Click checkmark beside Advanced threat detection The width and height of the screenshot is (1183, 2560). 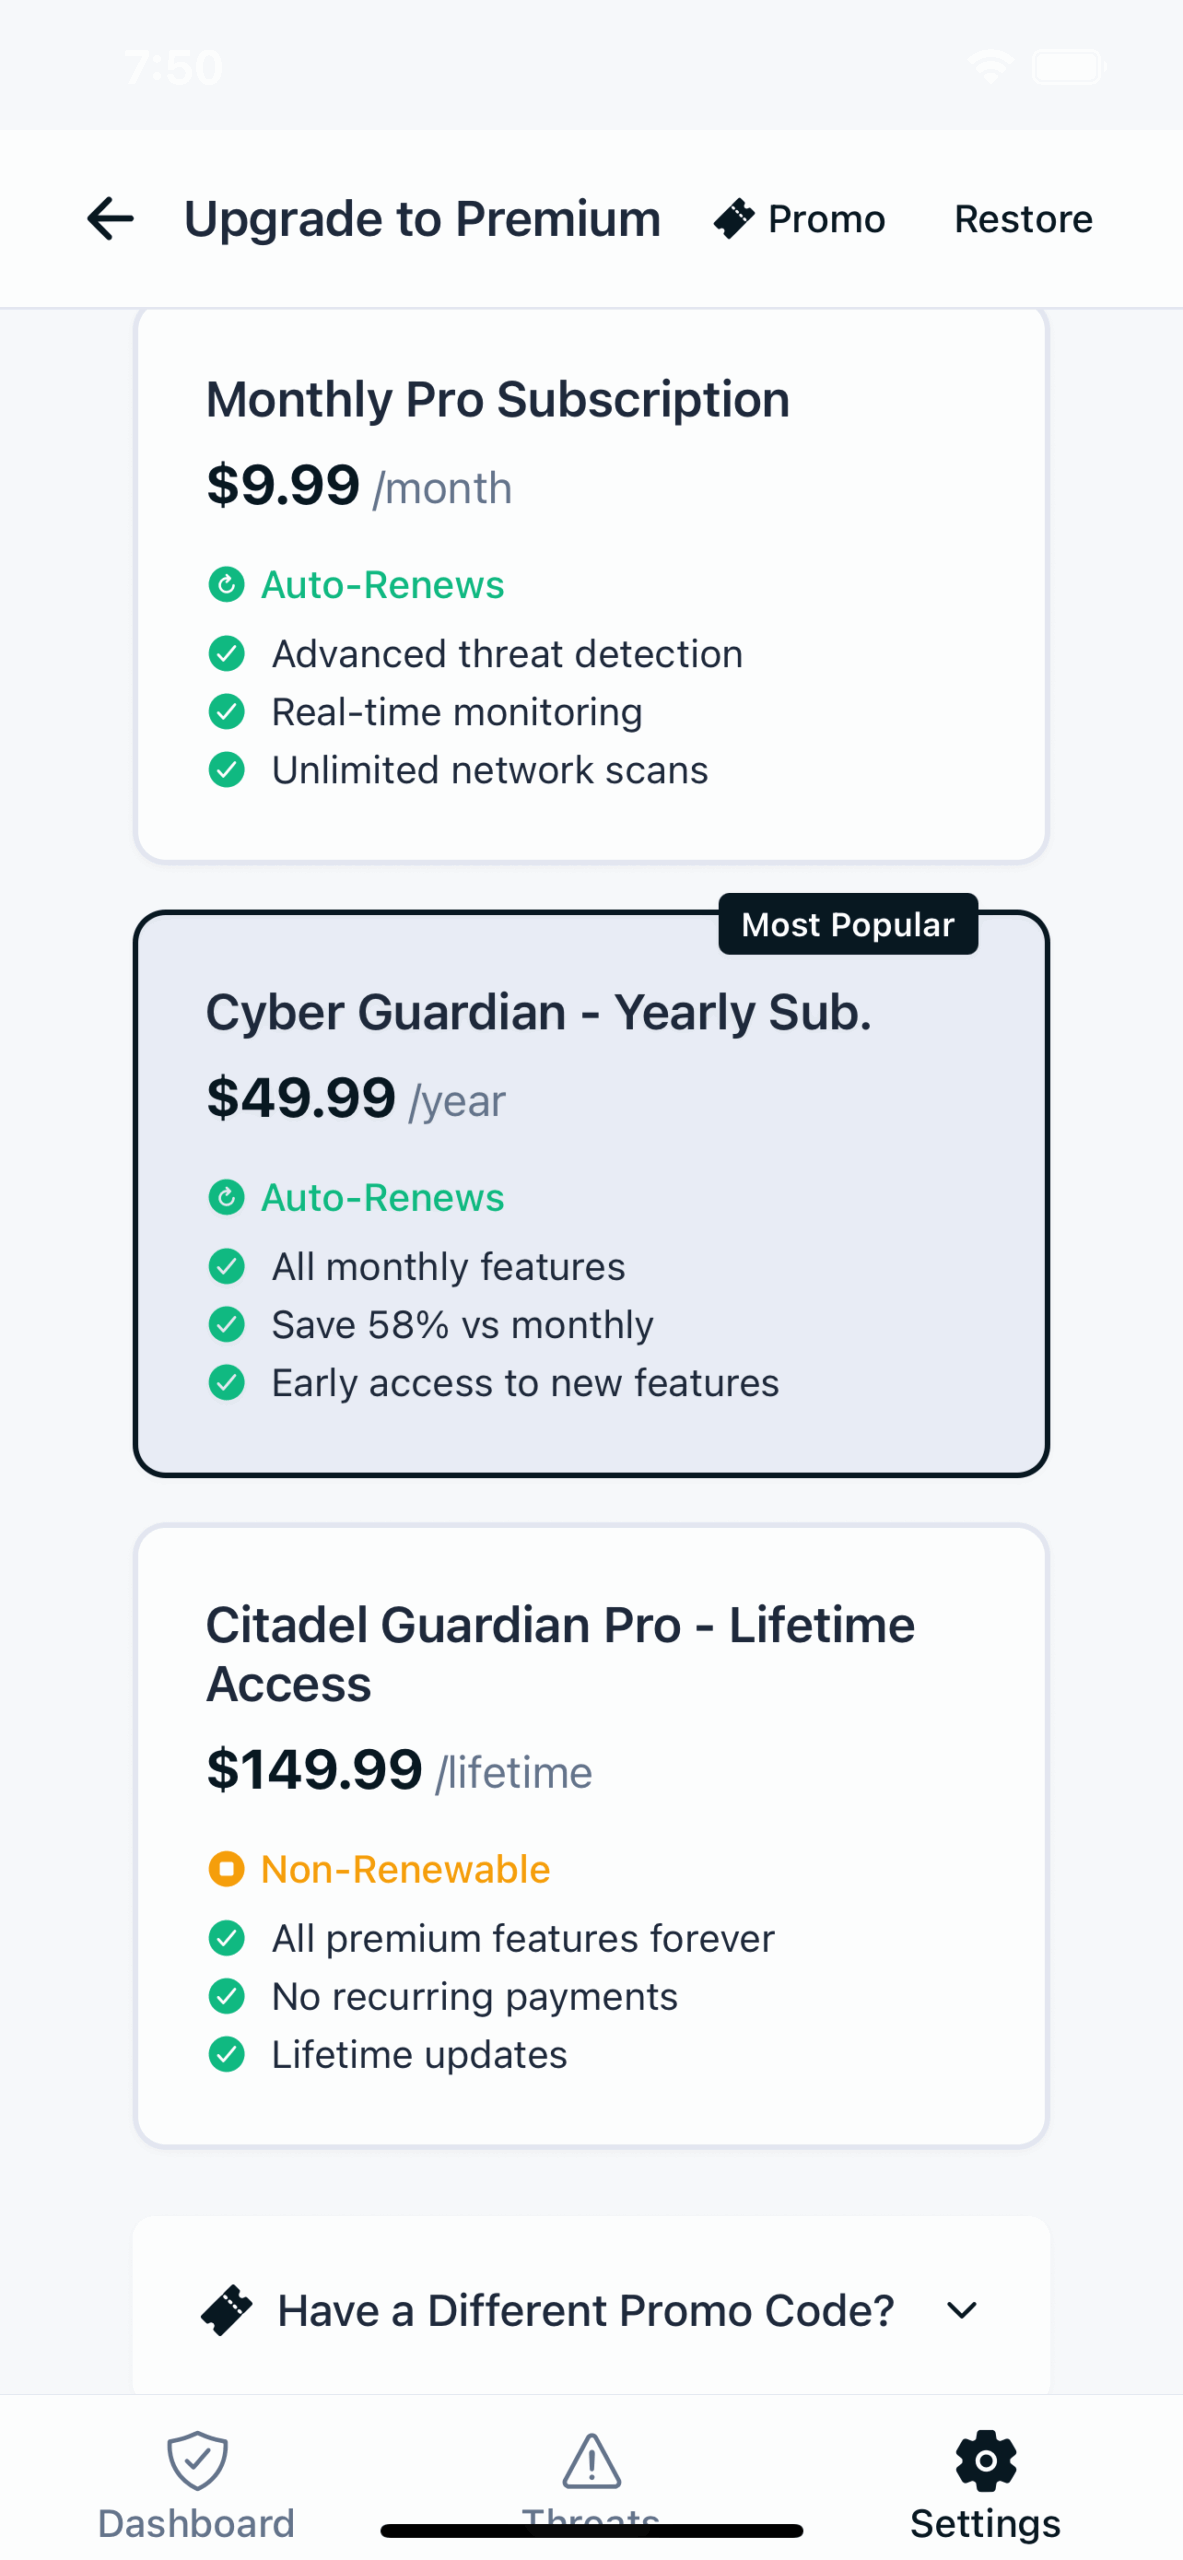tap(227, 654)
